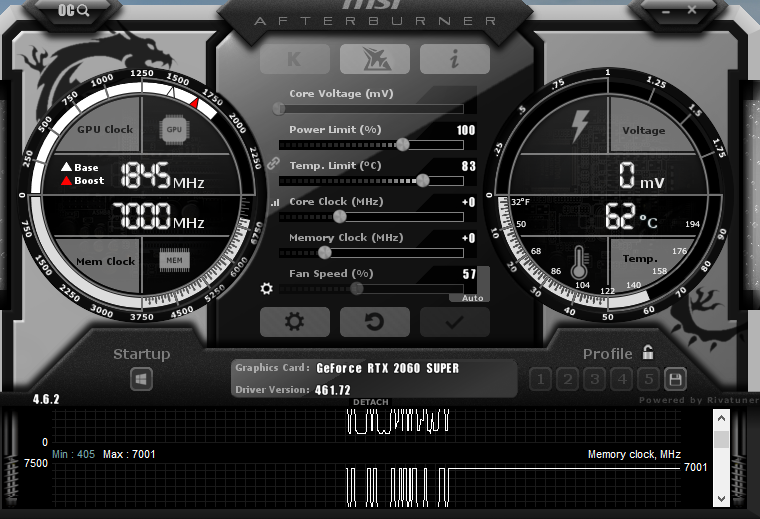Click the Fan Speed value 57
This screenshot has height=519, width=760.
click(x=469, y=274)
